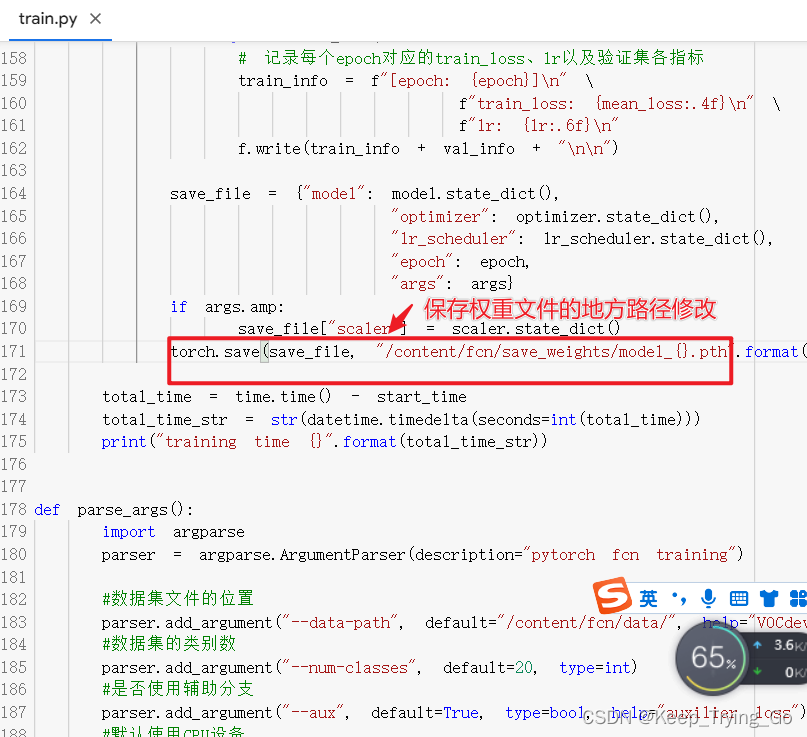Click '{lr:.6f}' f-string on line 161
Image resolution: width=807 pixels, height=737 pixels.
[x=556, y=126]
